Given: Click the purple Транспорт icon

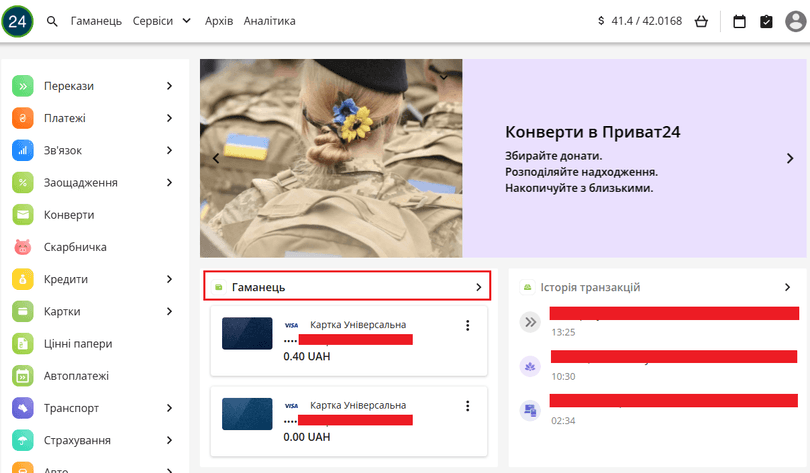Looking at the screenshot, I should tap(23, 408).
